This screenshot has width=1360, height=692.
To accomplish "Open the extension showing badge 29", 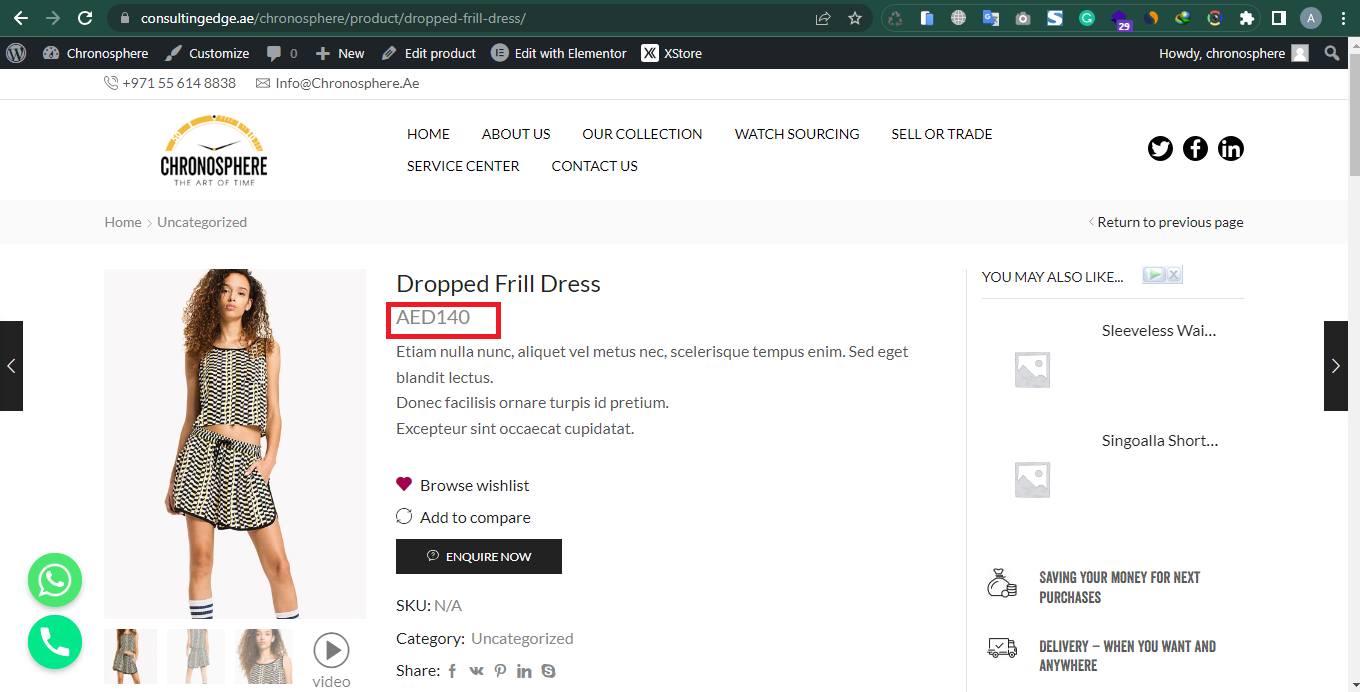I will [x=1121, y=19].
